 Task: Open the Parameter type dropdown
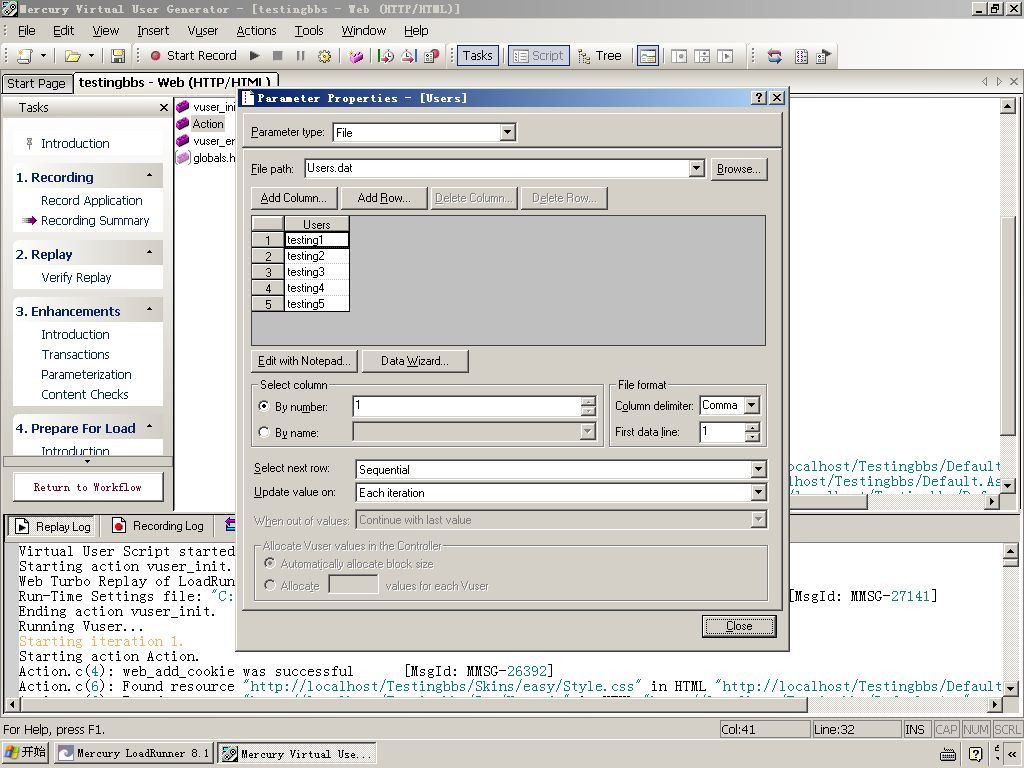pos(507,133)
